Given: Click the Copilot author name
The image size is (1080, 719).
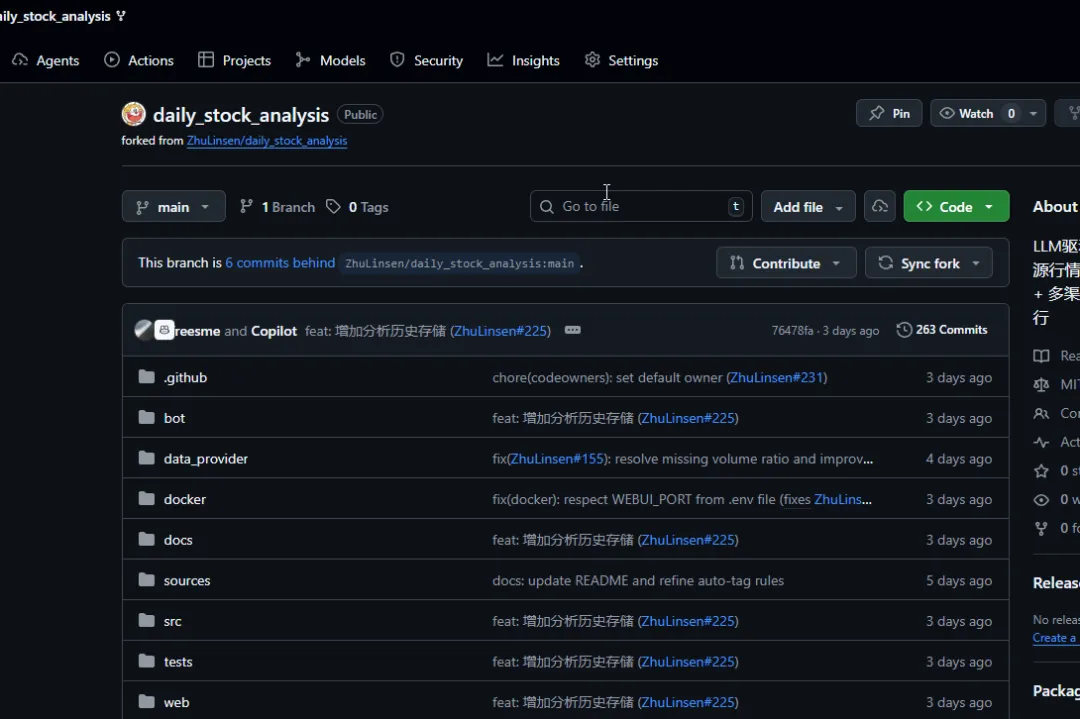Looking at the screenshot, I should coord(273,331).
